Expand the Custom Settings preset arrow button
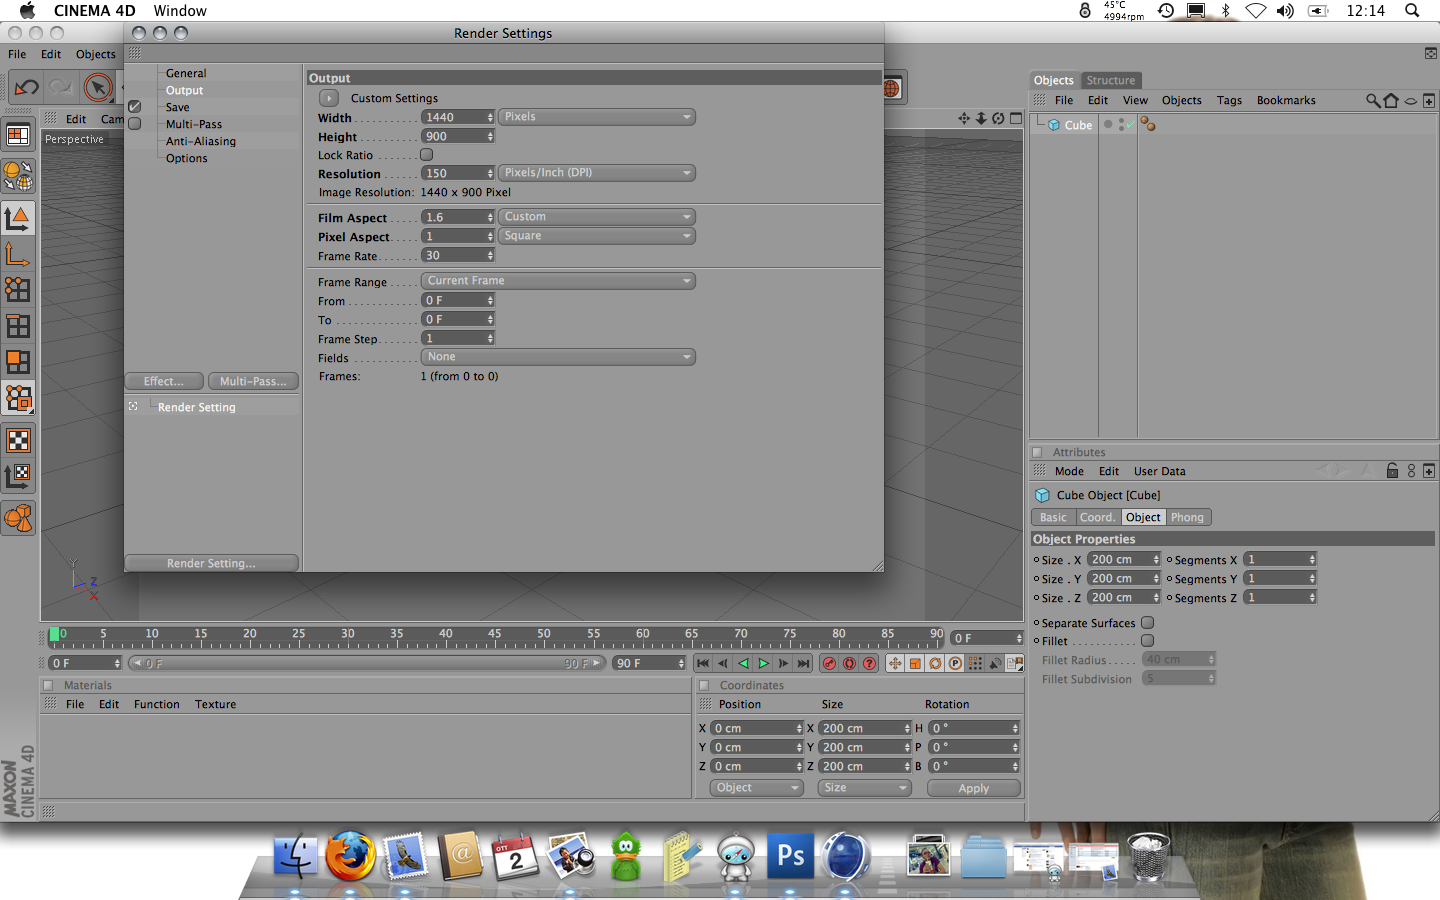The height and width of the screenshot is (900, 1440). click(329, 98)
